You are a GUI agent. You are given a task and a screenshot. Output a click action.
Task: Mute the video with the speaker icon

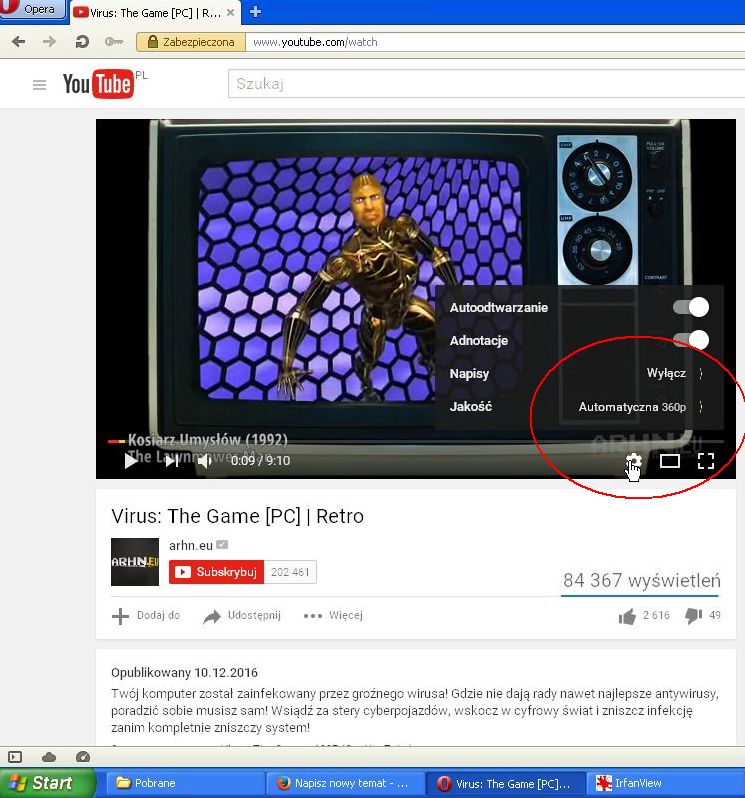[x=205, y=461]
